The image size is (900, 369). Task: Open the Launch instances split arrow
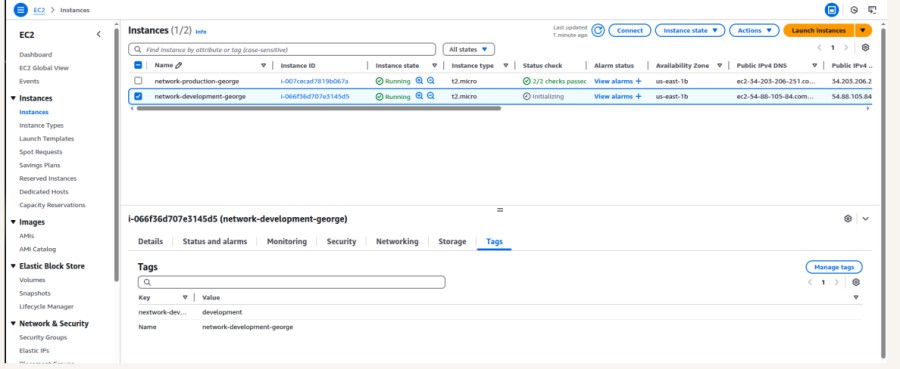[x=863, y=30]
